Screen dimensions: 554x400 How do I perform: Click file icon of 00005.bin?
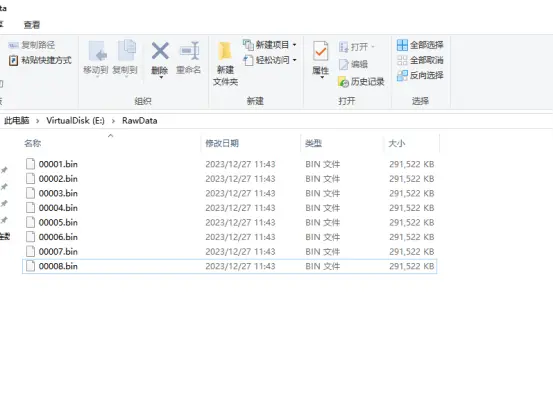(31, 222)
